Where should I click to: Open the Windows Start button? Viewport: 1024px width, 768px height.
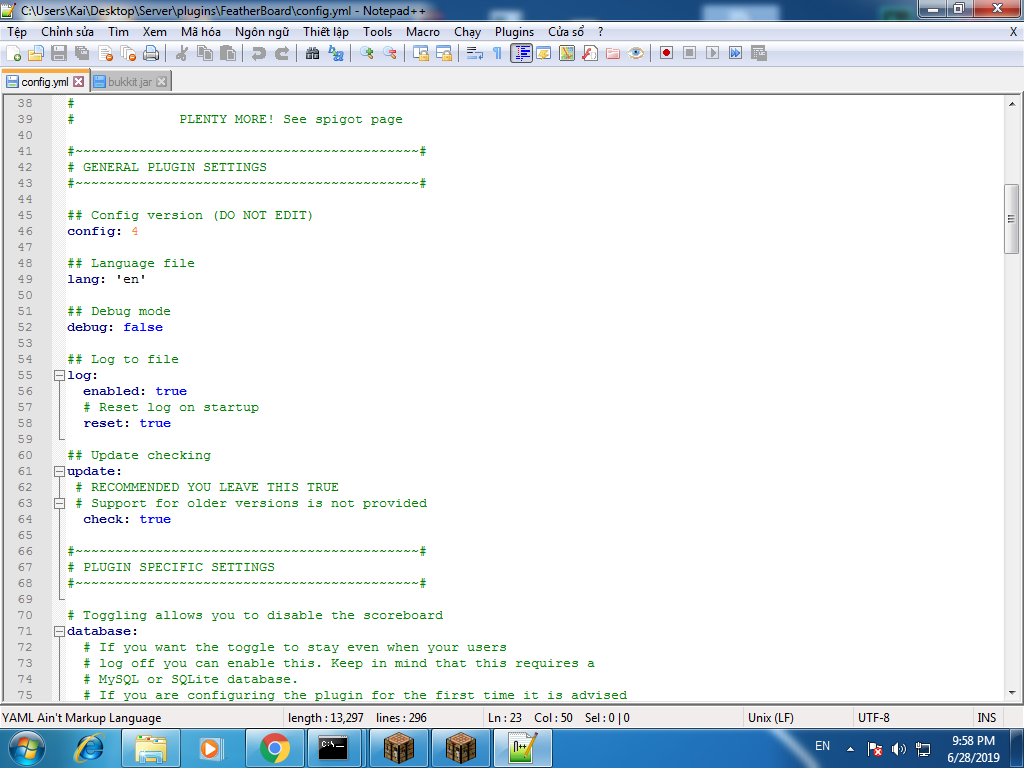coord(27,748)
